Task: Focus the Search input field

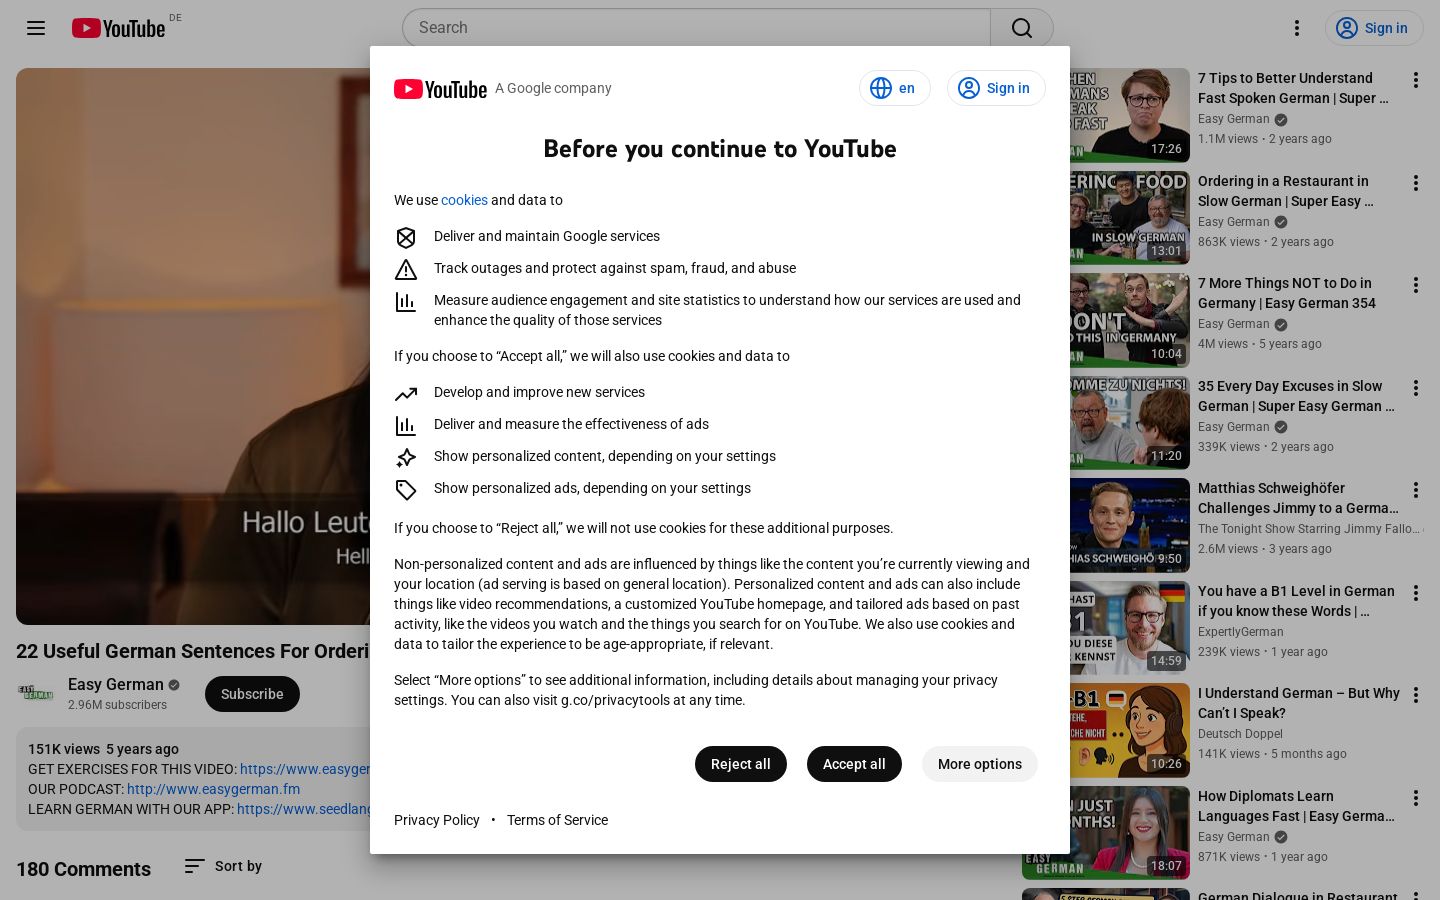Action: (x=696, y=28)
